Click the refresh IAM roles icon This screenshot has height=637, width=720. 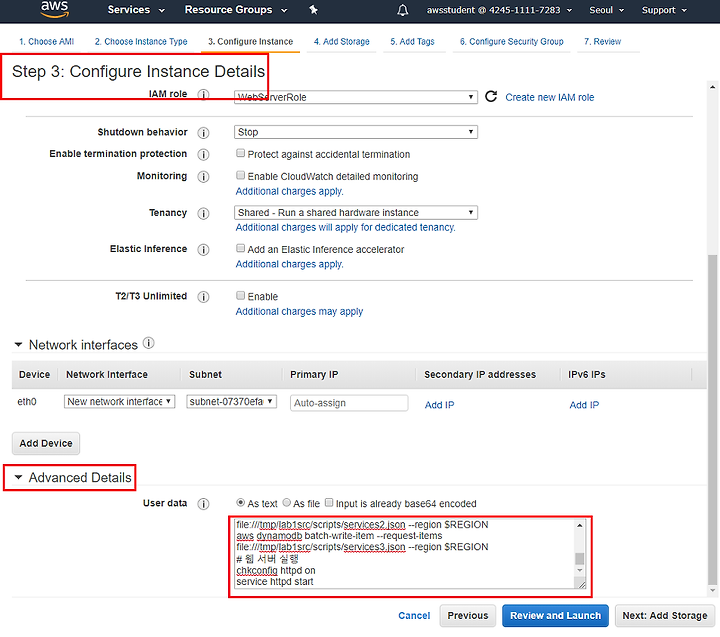pos(491,96)
